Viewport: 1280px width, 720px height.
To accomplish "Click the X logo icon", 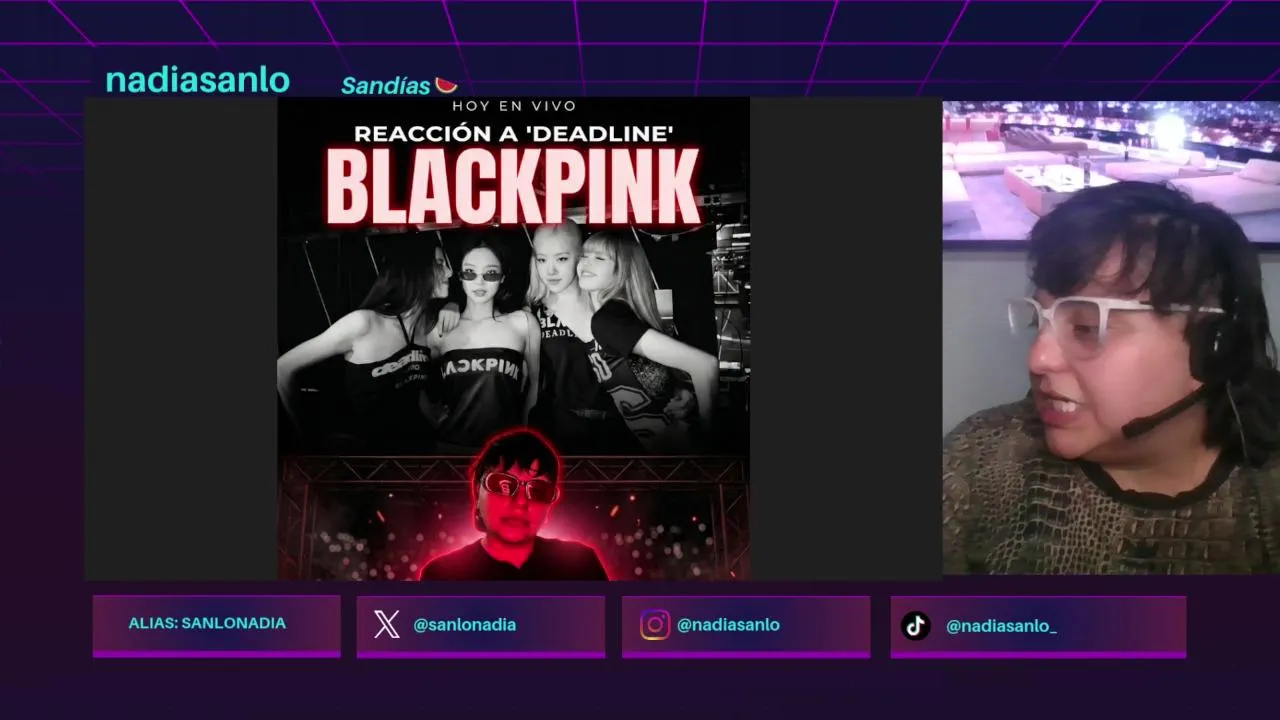I will click(387, 625).
